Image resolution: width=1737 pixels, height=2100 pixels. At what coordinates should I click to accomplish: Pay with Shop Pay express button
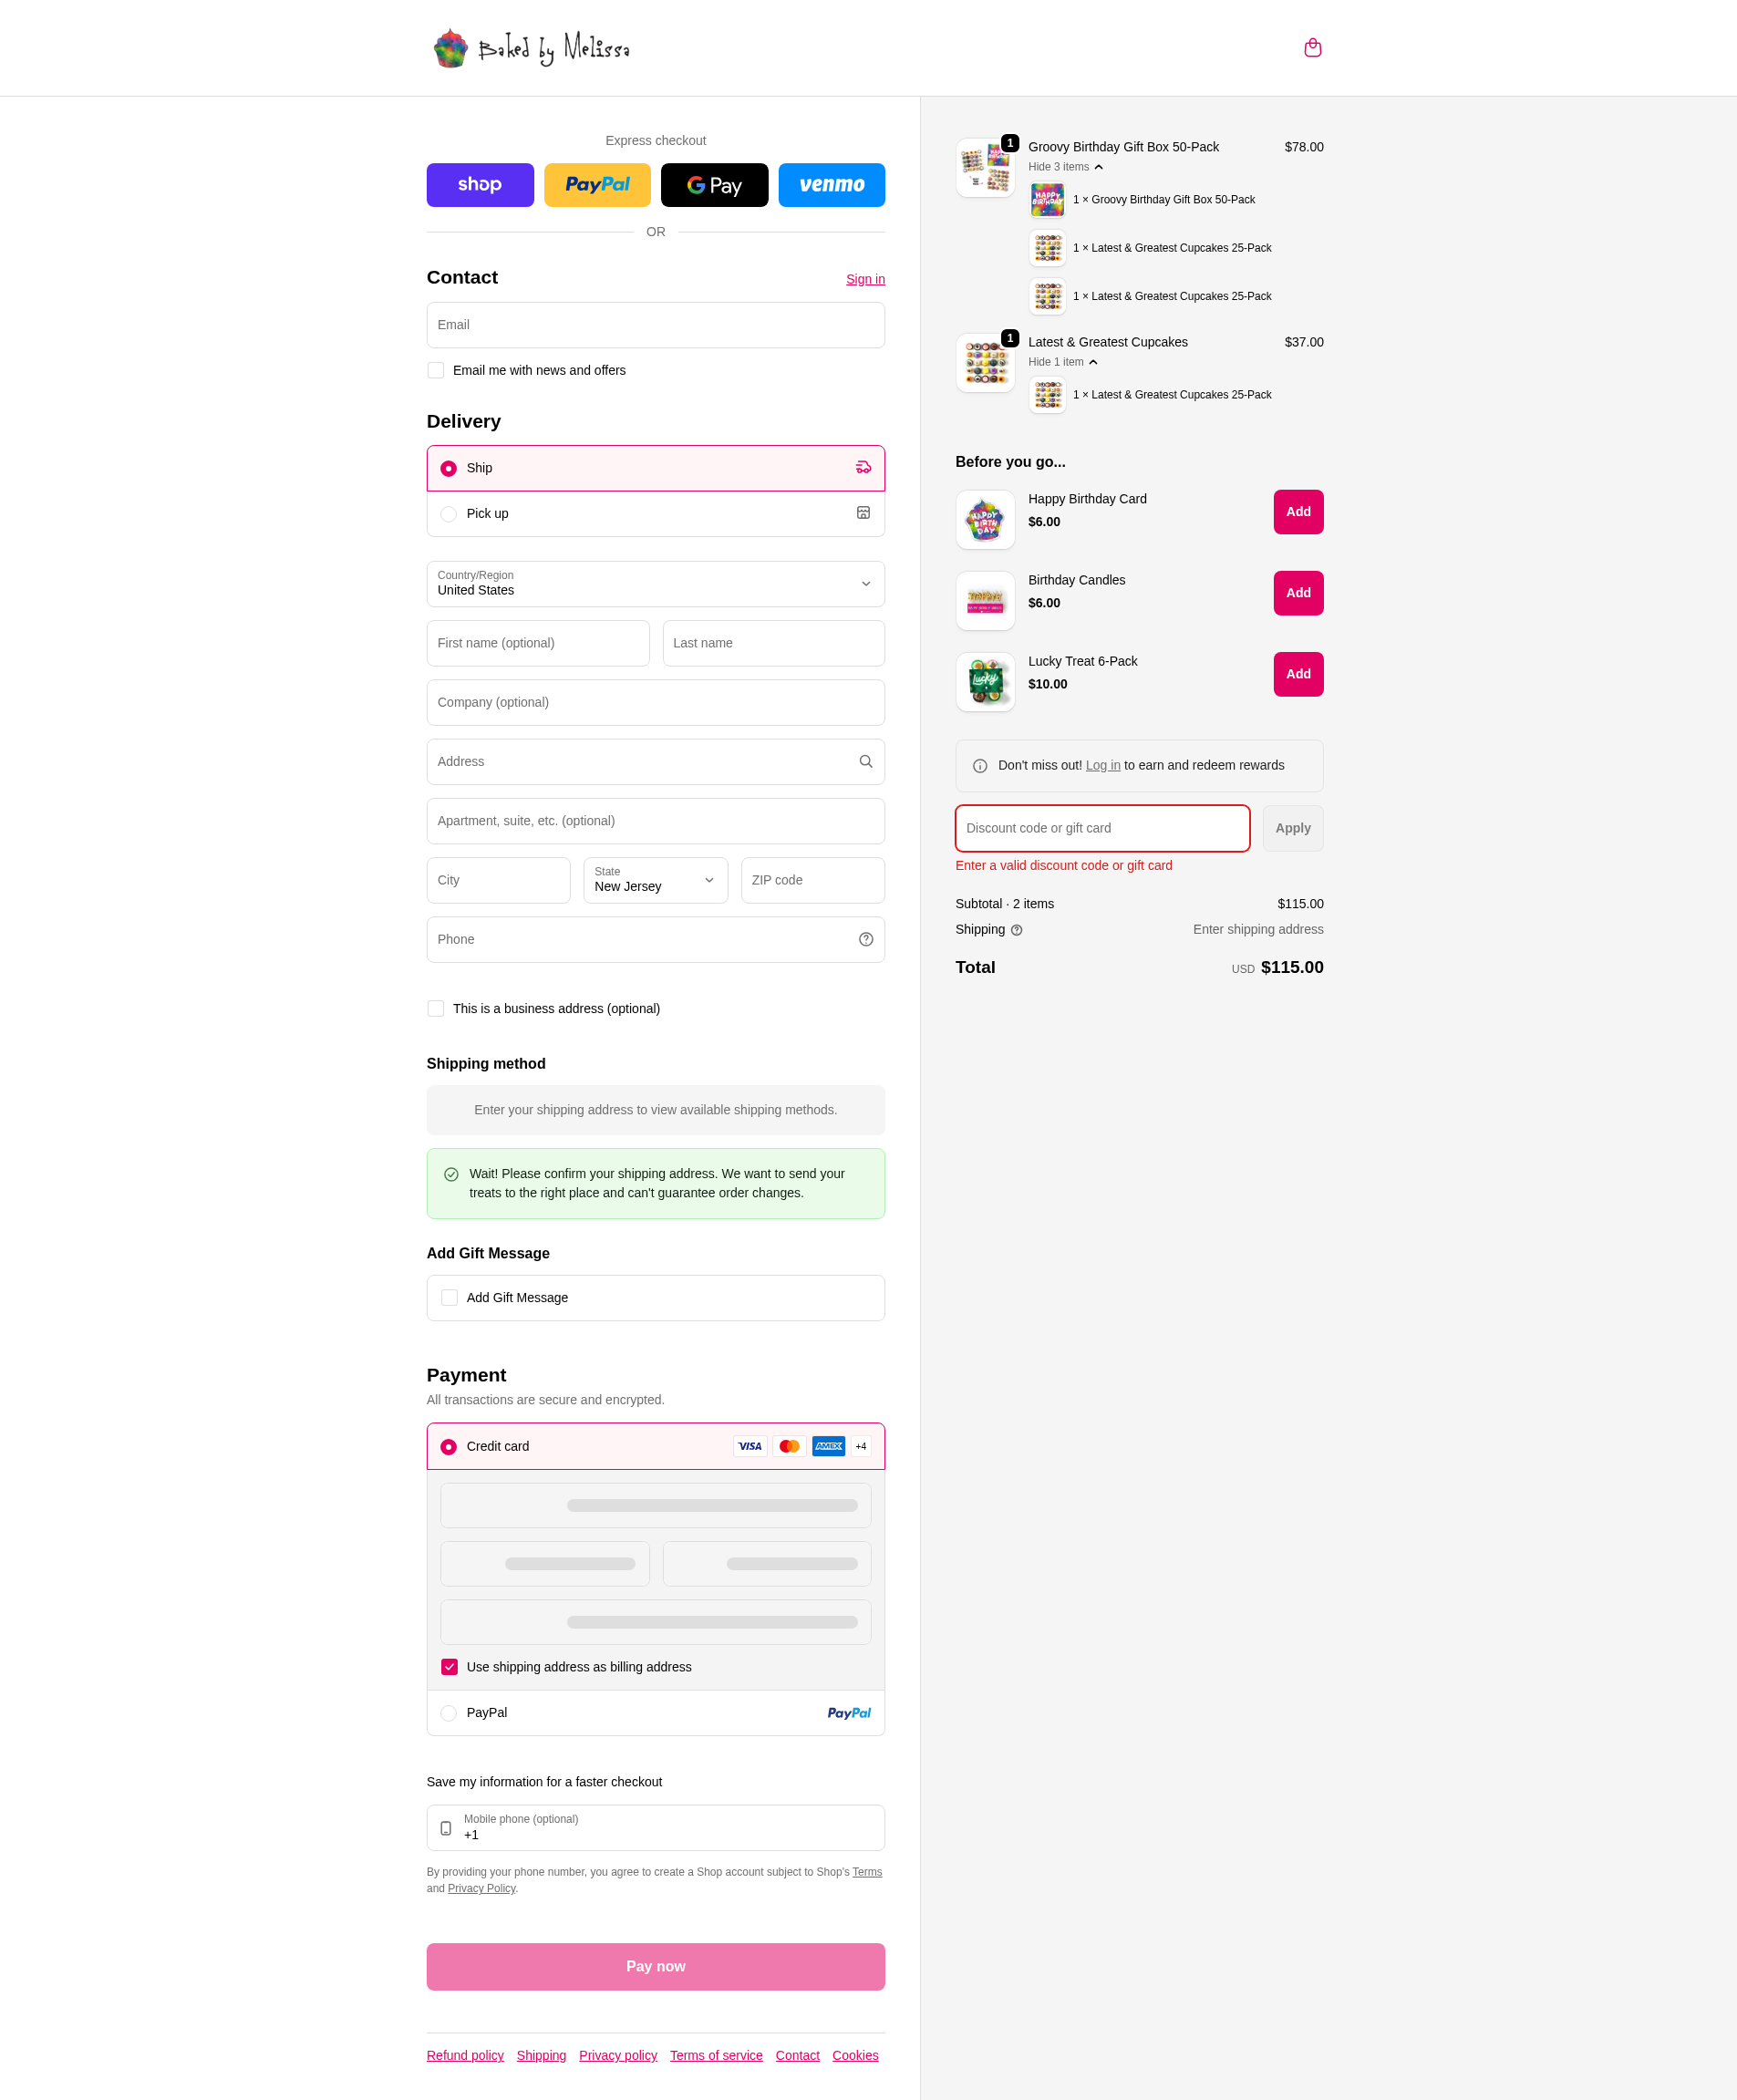(x=480, y=185)
